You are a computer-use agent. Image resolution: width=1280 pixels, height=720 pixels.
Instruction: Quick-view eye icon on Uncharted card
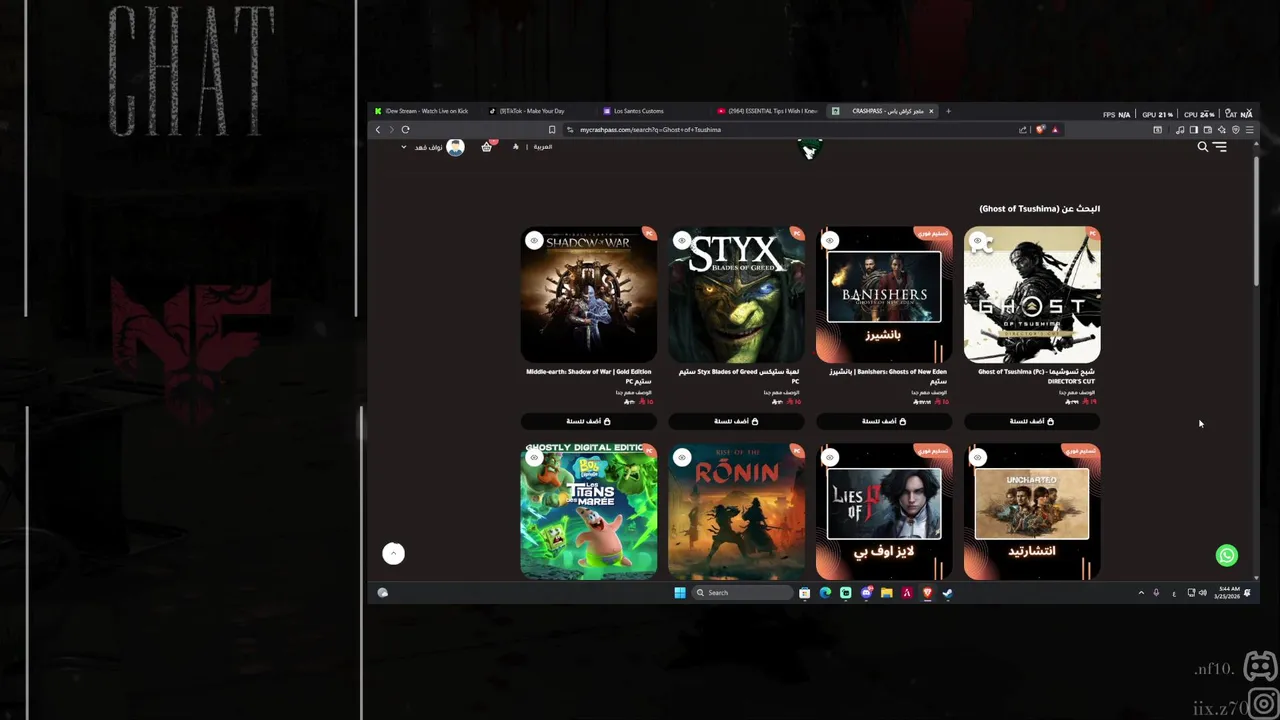(977, 458)
